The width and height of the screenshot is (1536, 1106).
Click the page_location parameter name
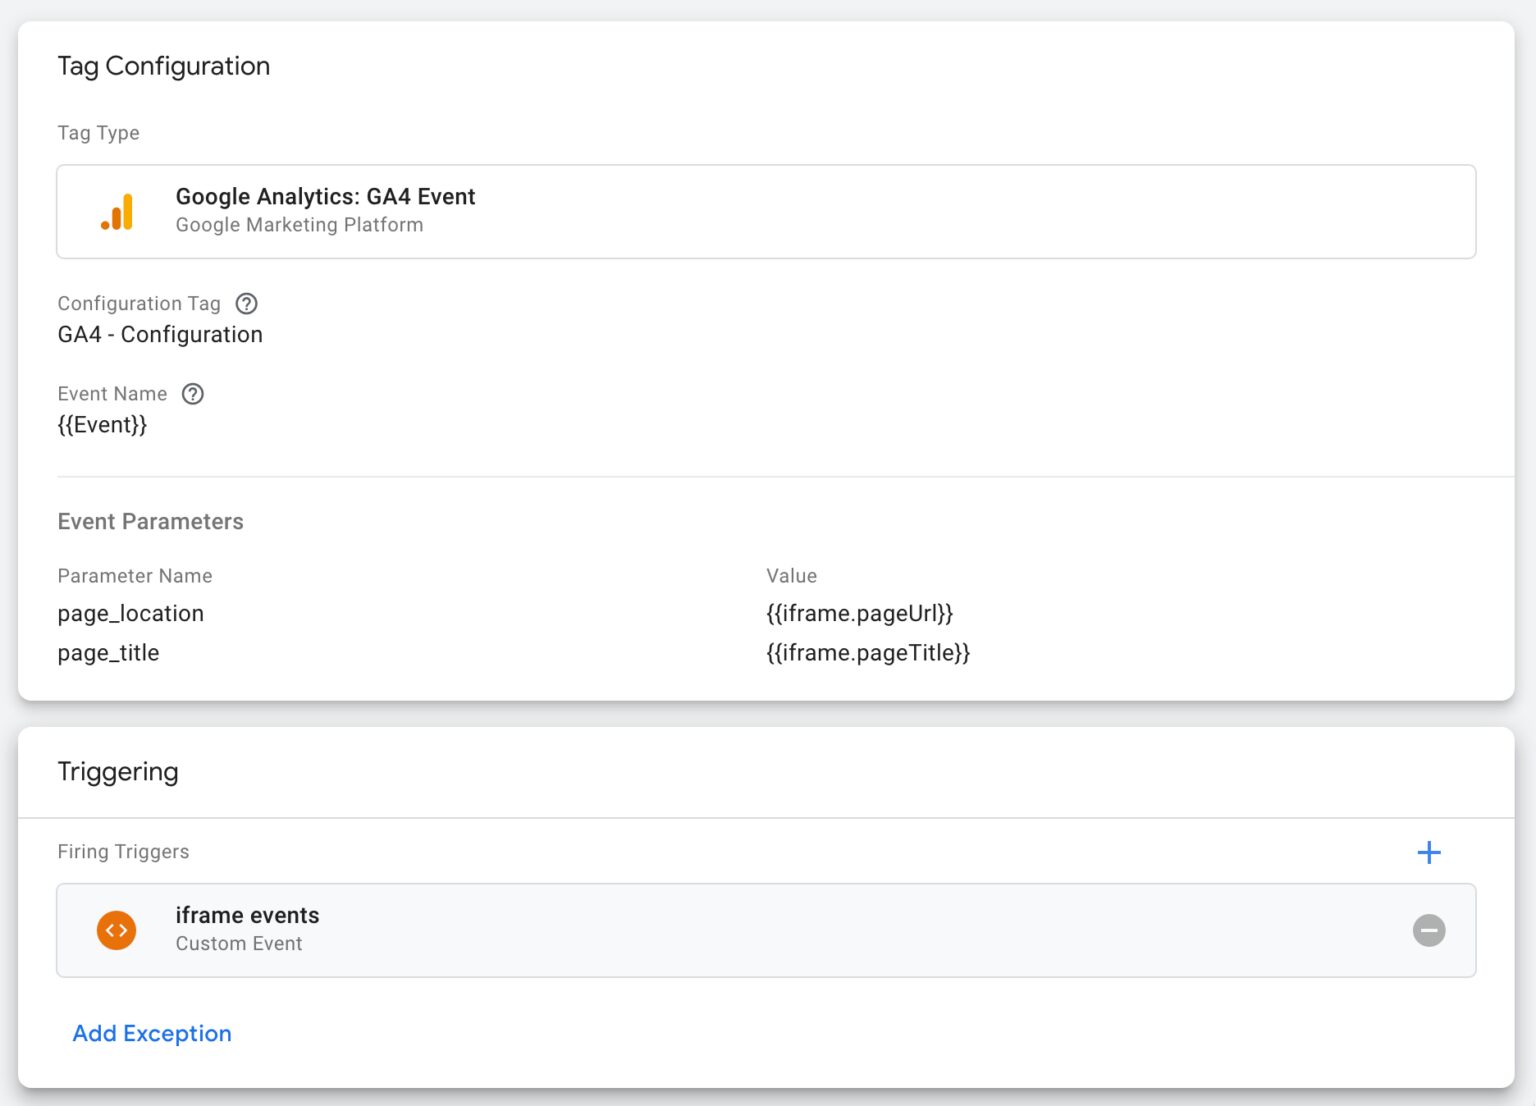131,614
